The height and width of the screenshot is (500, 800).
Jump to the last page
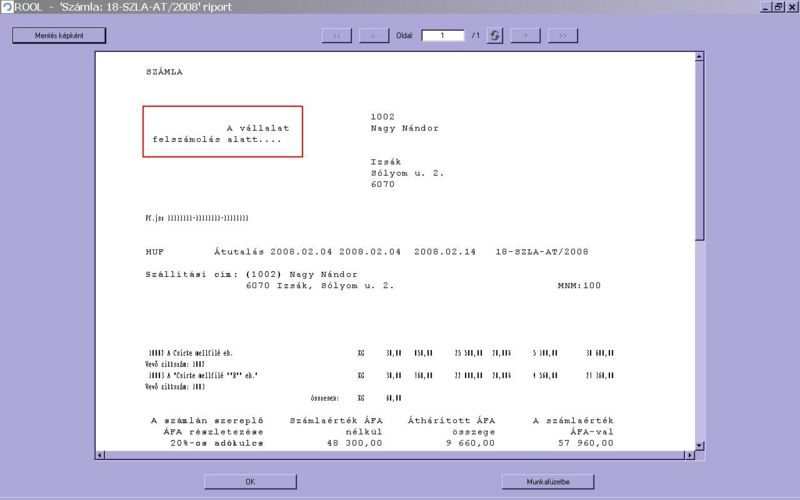tap(563, 35)
